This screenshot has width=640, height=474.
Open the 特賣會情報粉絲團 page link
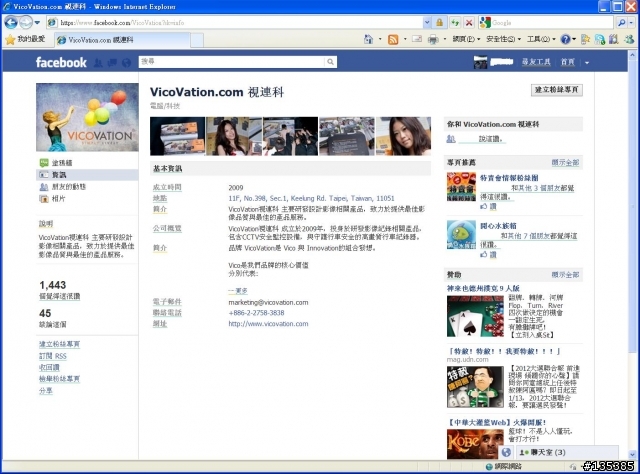tap(509, 178)
